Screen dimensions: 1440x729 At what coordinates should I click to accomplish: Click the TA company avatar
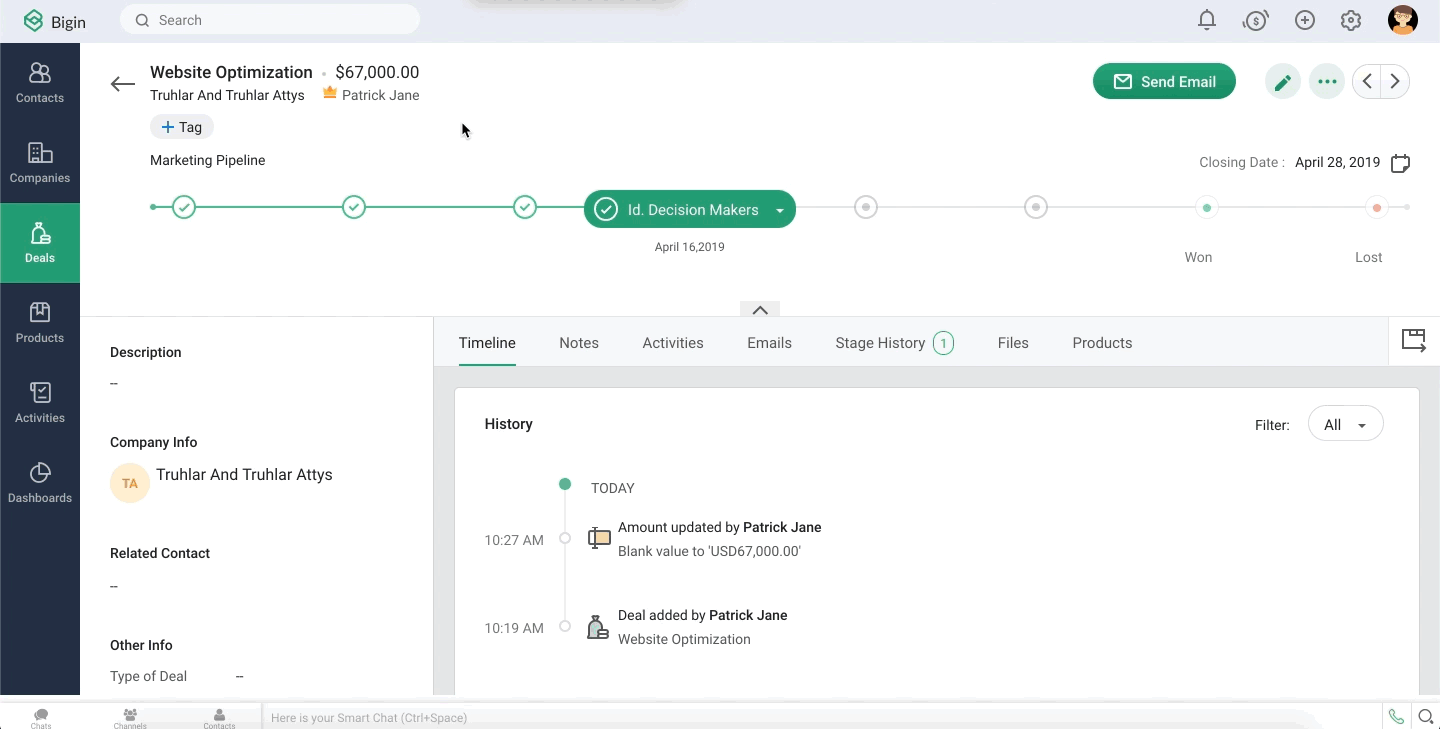[130, 483]
